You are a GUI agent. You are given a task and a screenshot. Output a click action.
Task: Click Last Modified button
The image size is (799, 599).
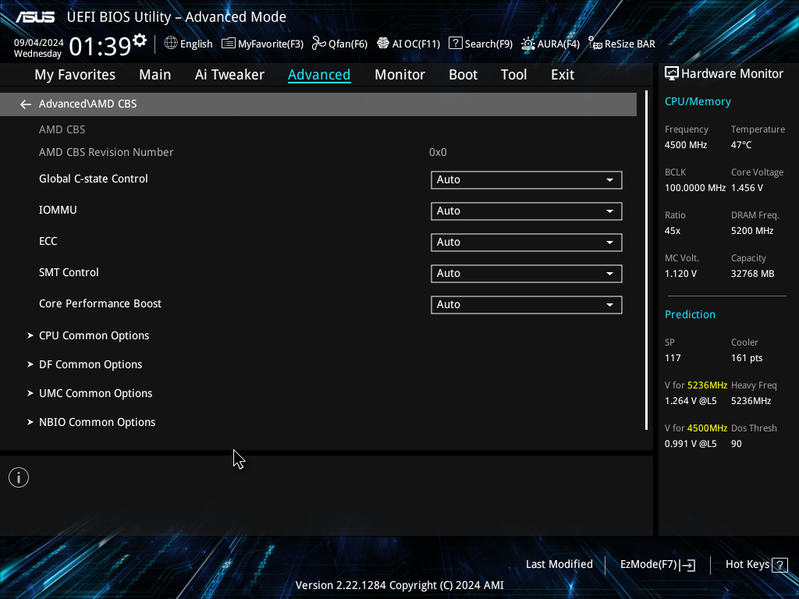559,564
